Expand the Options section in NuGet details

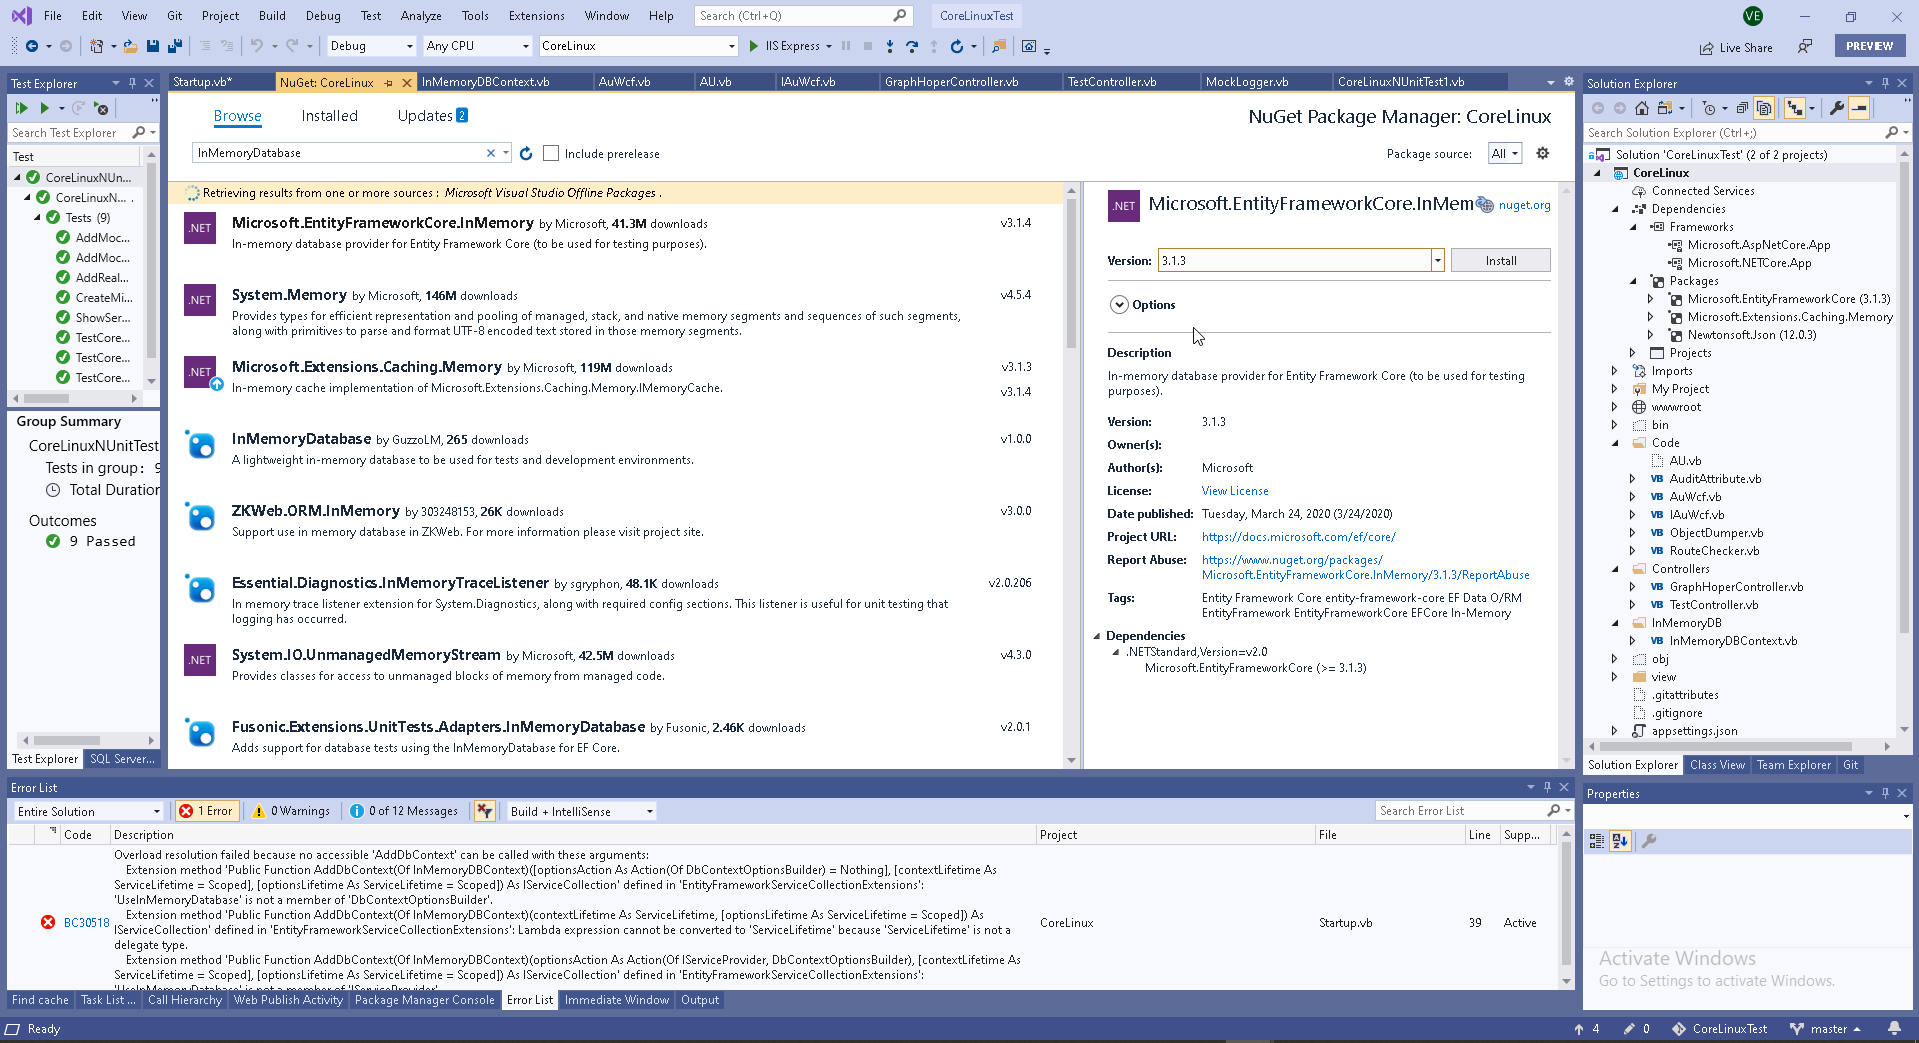[x=1119, y=304]
